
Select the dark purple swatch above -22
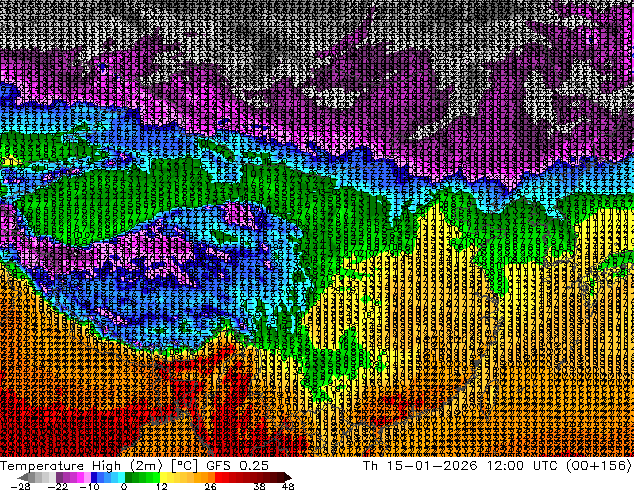point(59,477)
